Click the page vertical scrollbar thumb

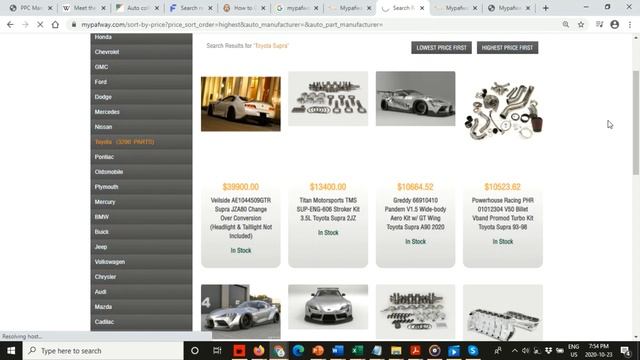coord(636,122)
